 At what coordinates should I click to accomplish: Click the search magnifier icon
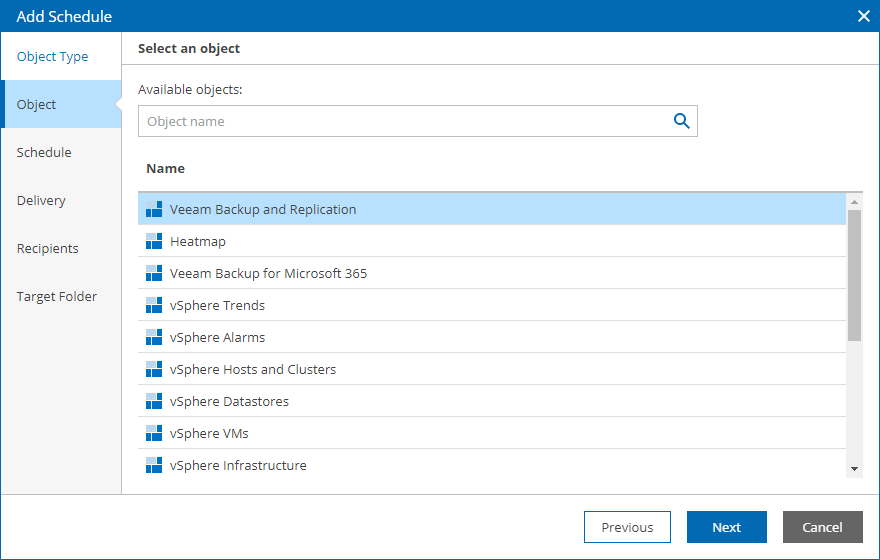coord(681,121)
